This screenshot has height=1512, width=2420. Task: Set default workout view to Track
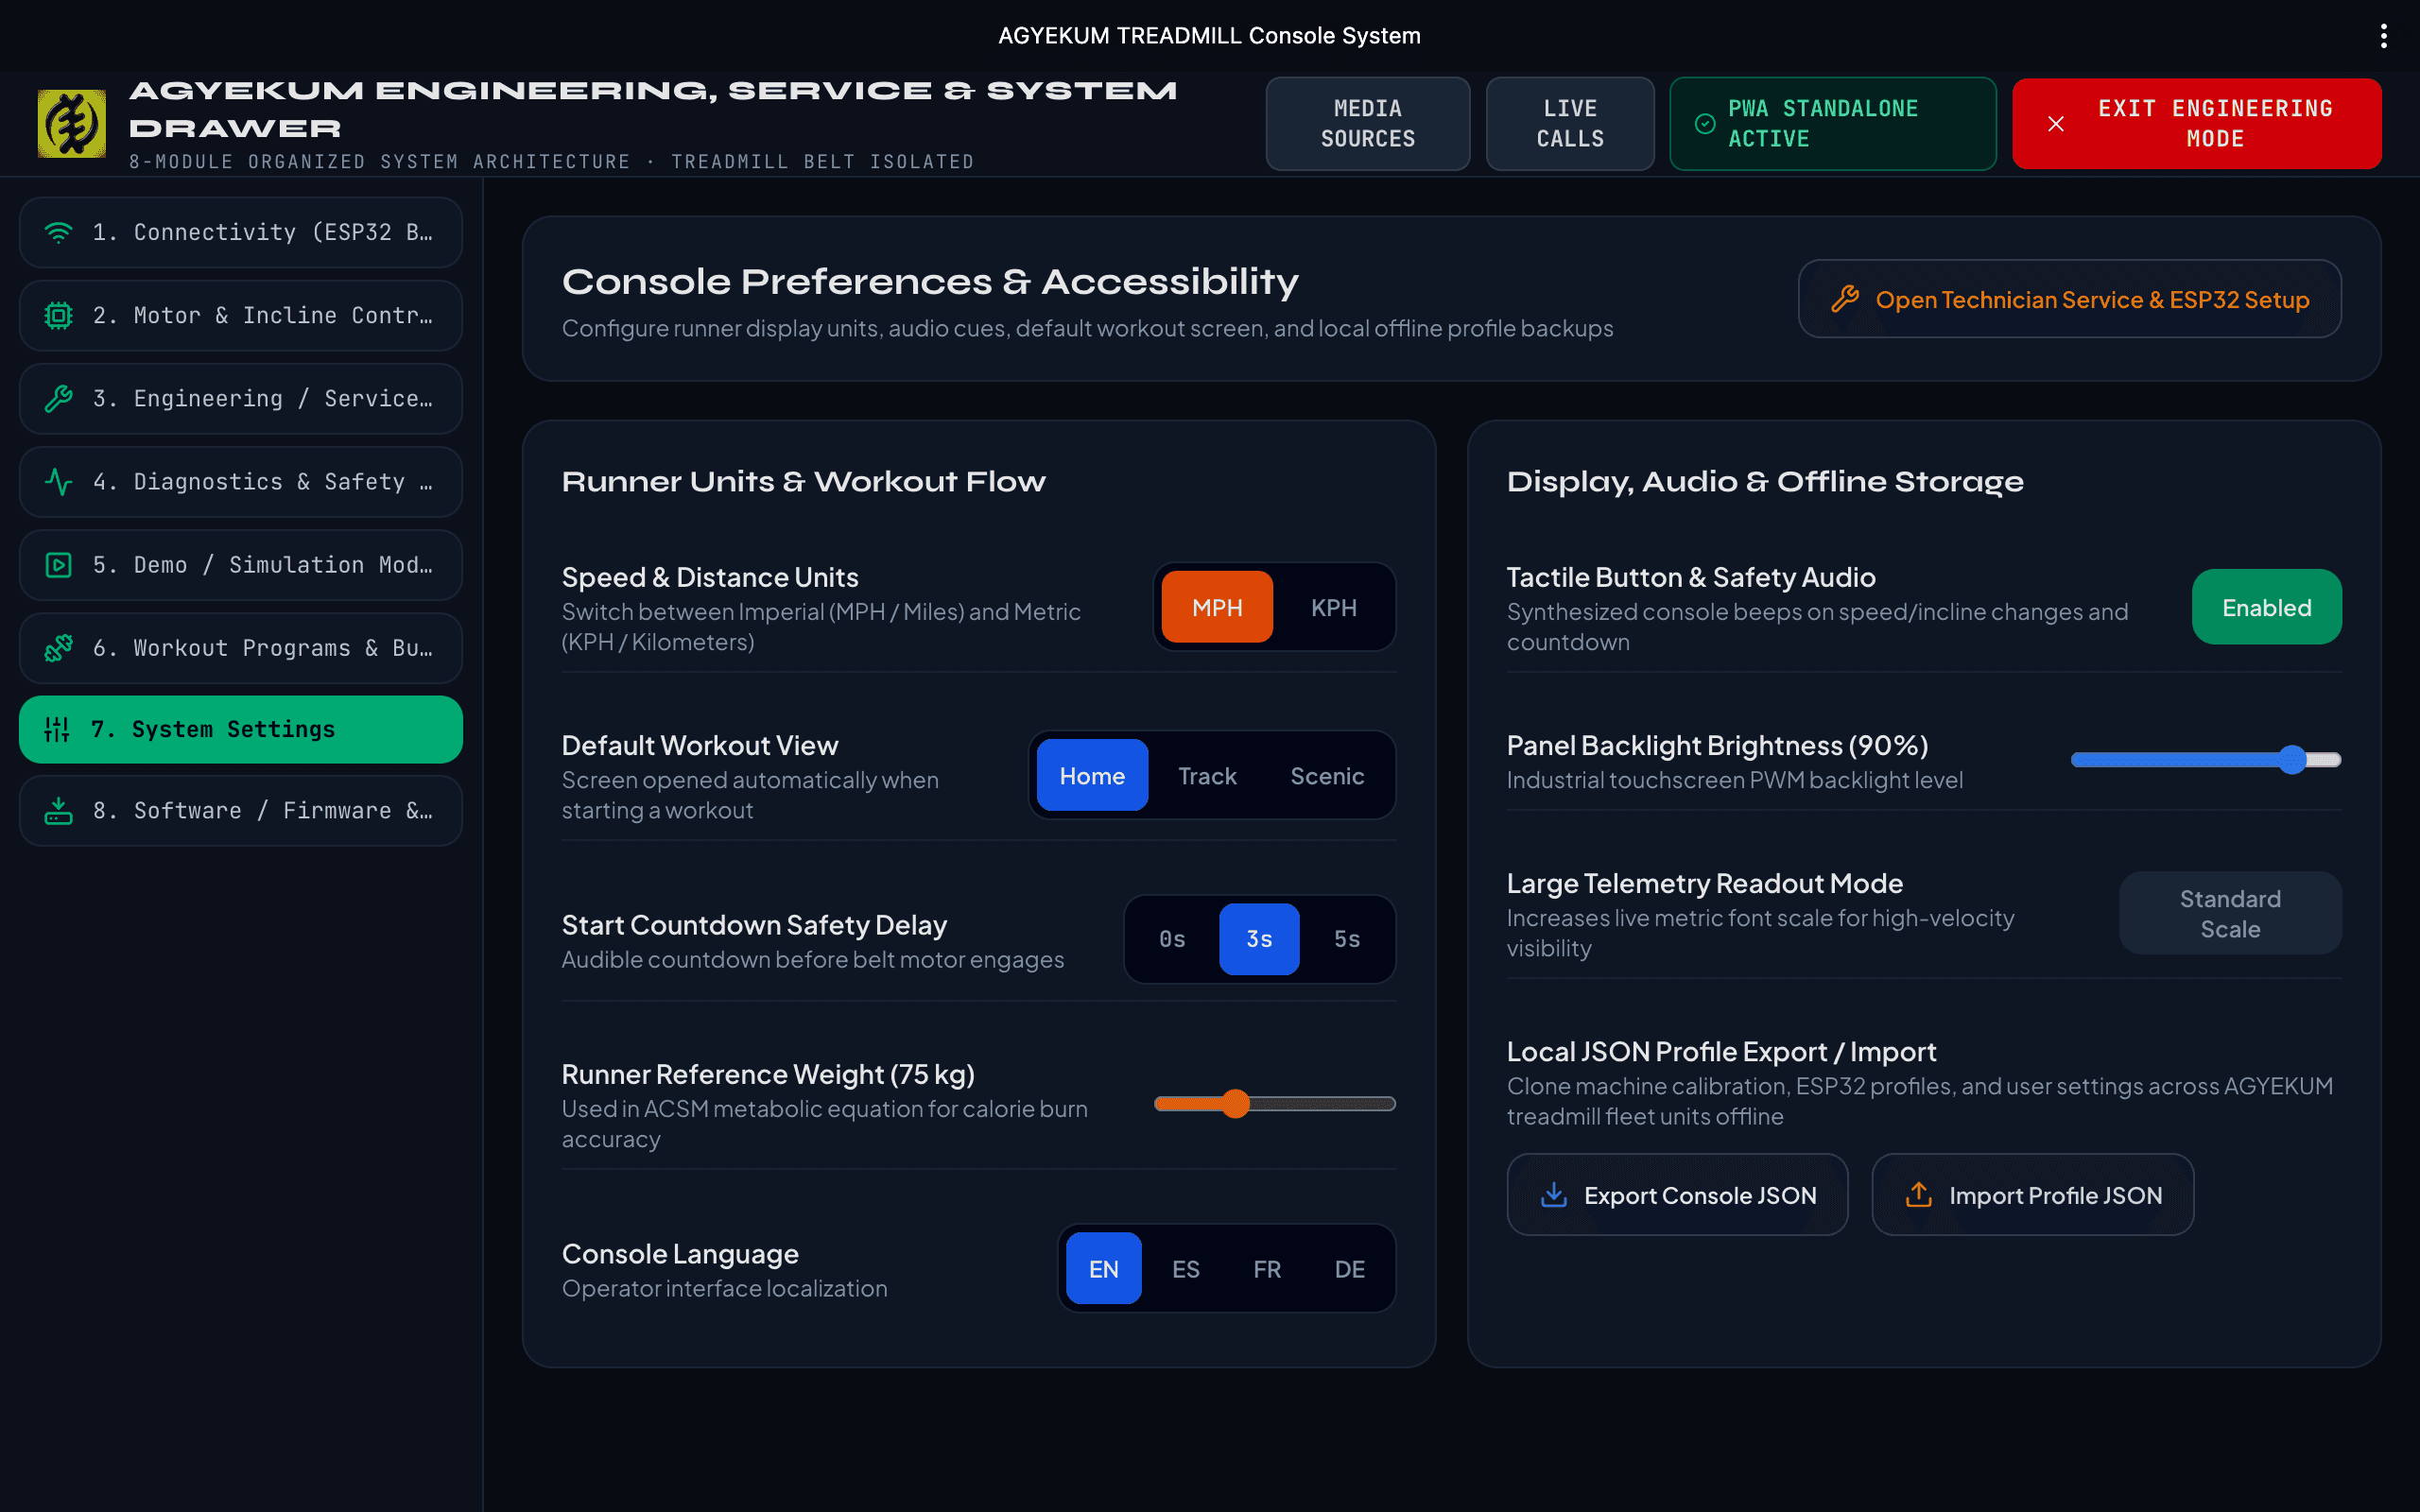click(x=1207, y=775)
